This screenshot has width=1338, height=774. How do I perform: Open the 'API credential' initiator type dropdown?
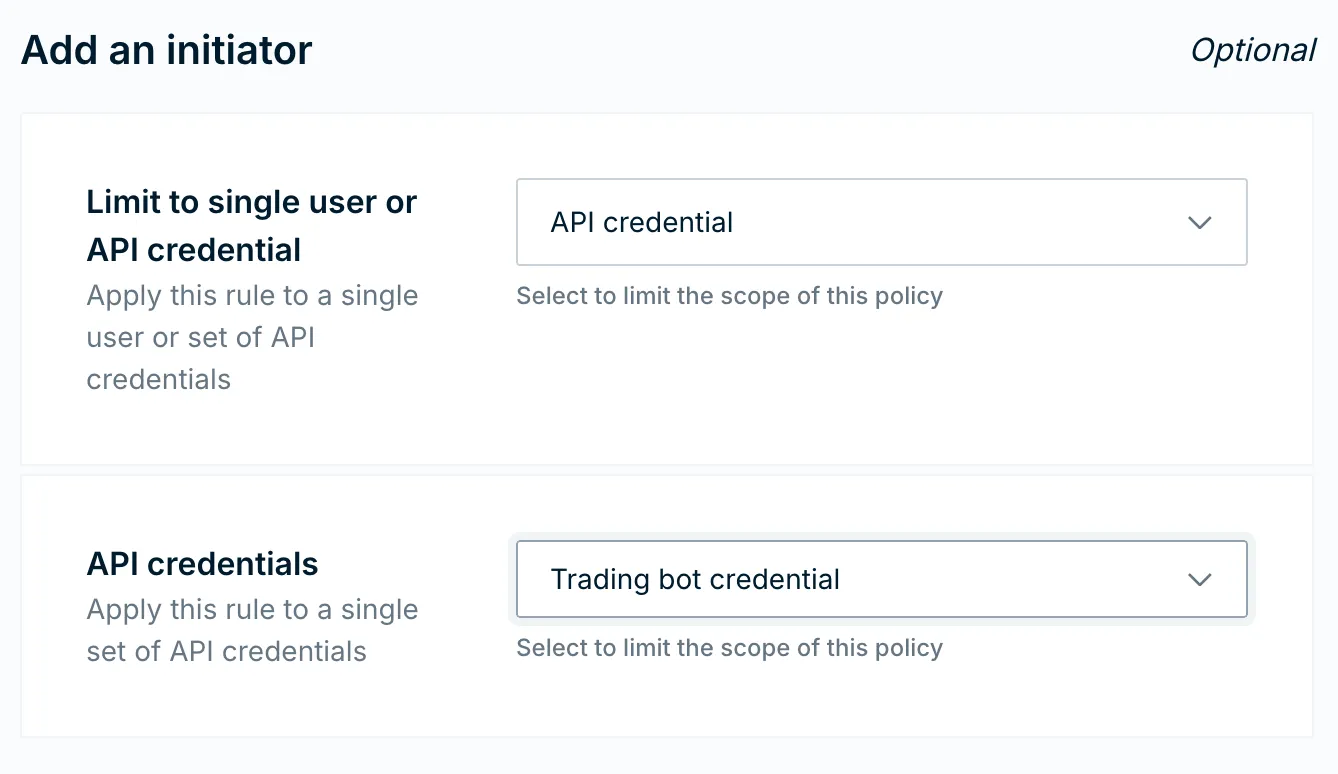click(x=880, y=222)
